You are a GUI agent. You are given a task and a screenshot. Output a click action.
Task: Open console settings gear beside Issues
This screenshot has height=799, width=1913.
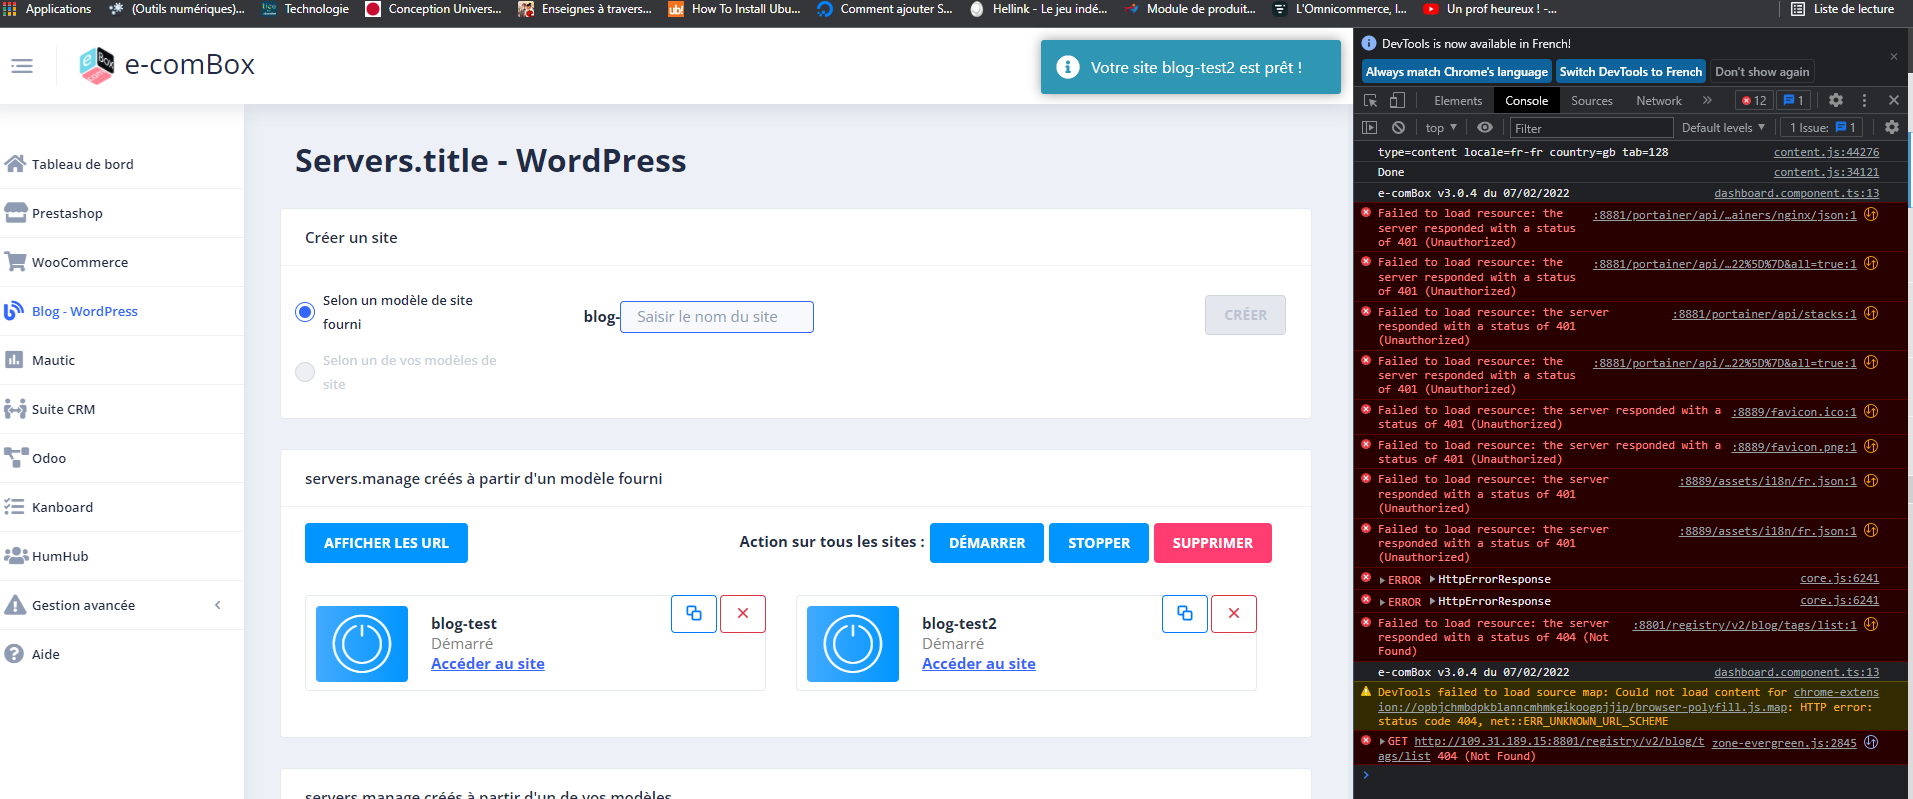pyautogui.click(x=1892, y=127)
